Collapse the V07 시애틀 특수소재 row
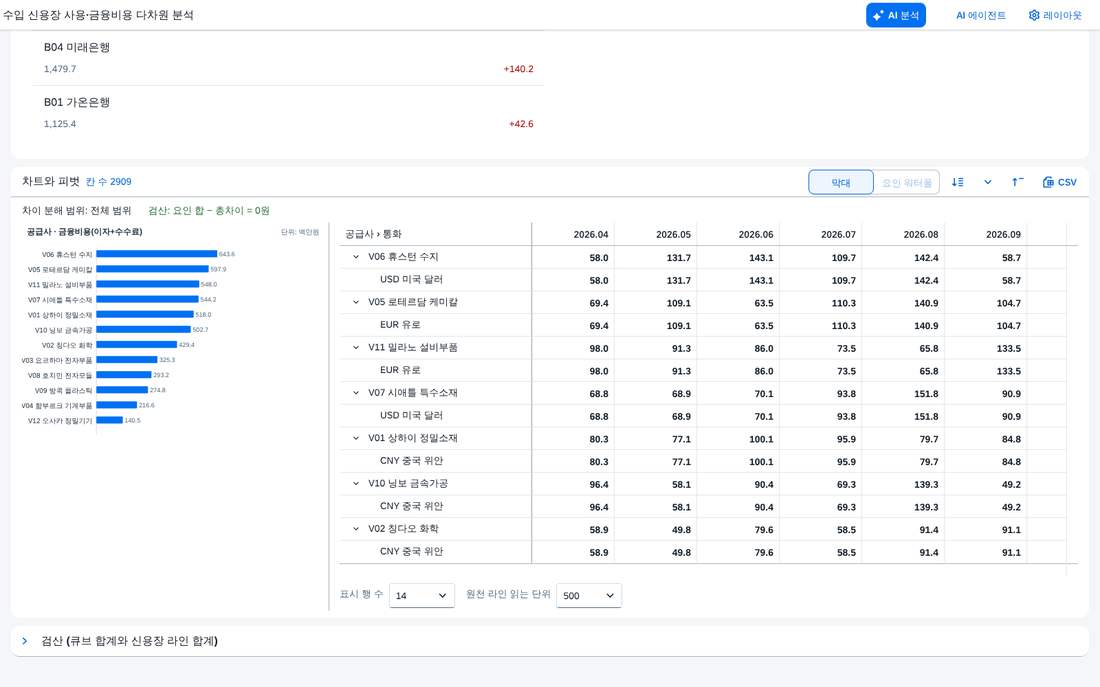Viewport: 1100px width, 687px height. tap(356, 393)
